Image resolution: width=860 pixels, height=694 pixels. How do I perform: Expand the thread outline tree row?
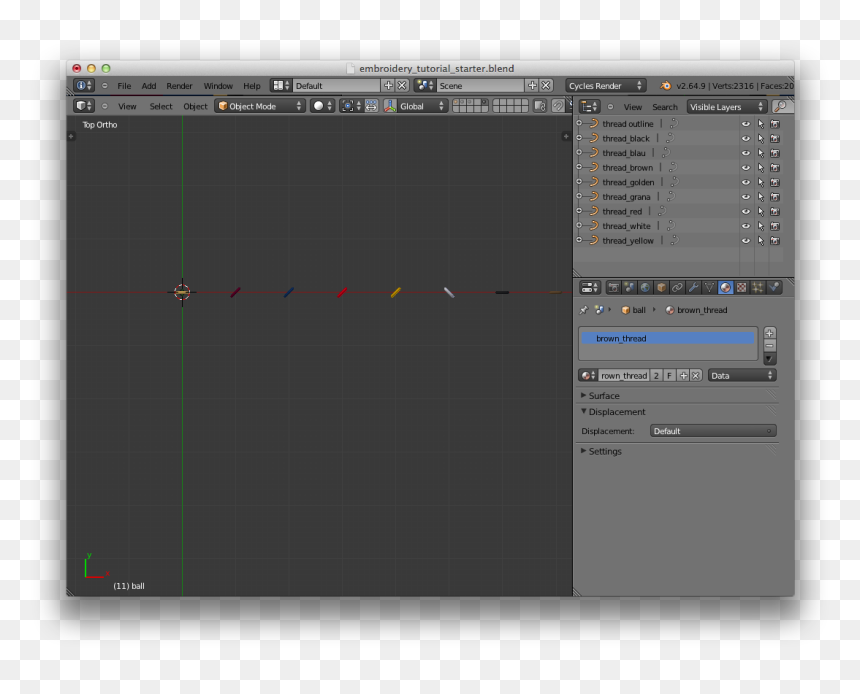pyautogui.click(x=579, y=123)
